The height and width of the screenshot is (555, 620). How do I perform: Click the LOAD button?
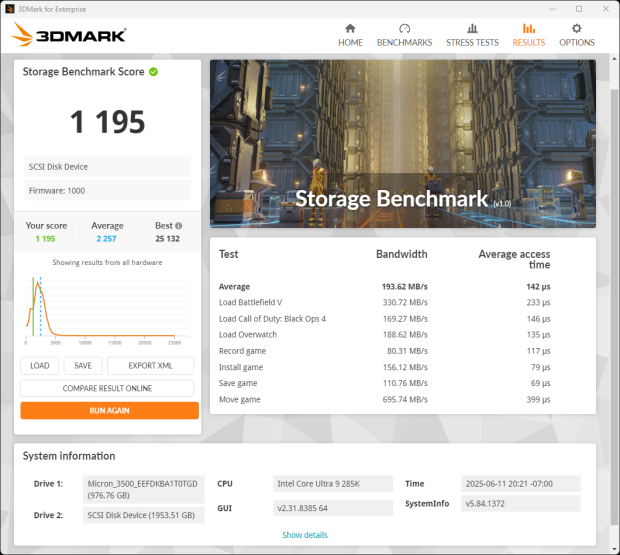(40, 366)
